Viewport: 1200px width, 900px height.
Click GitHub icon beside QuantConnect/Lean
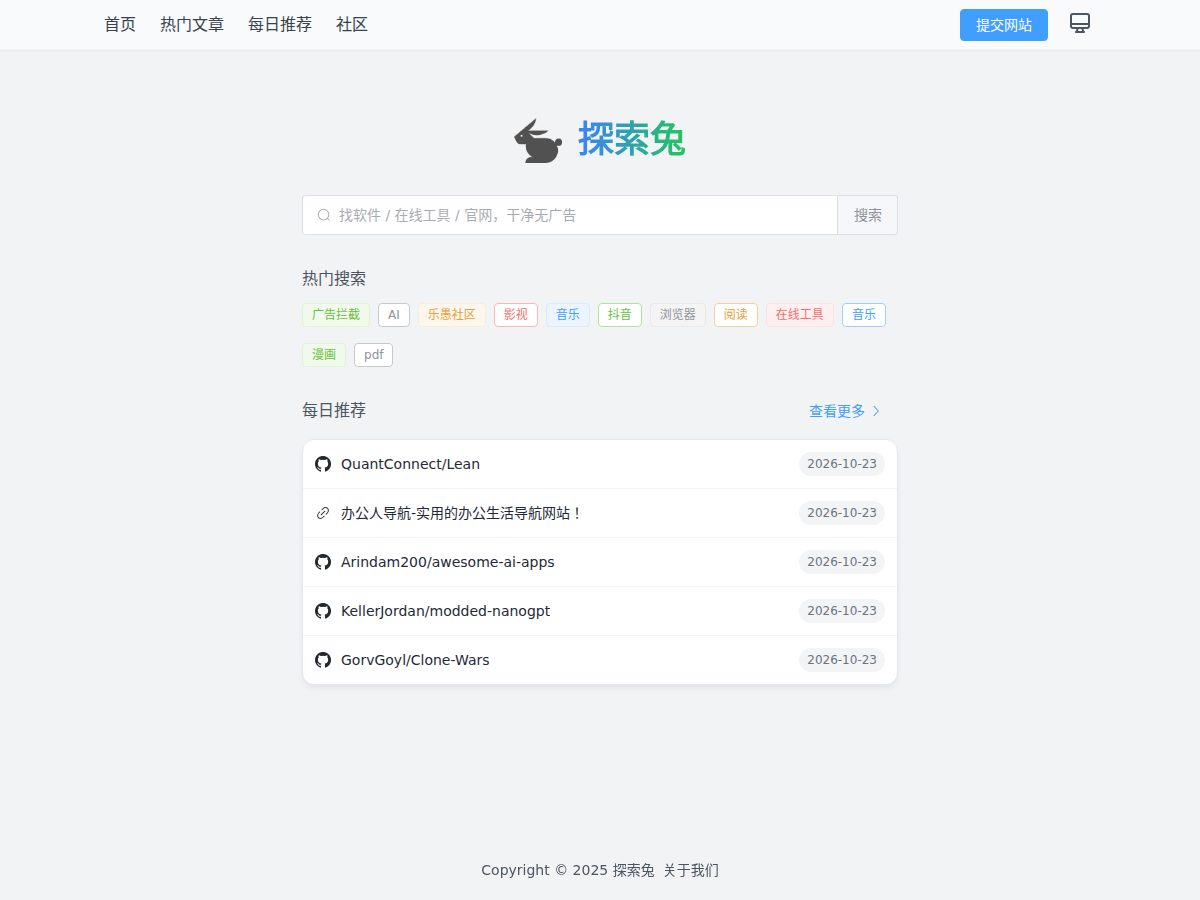click(x=323, y=464)
